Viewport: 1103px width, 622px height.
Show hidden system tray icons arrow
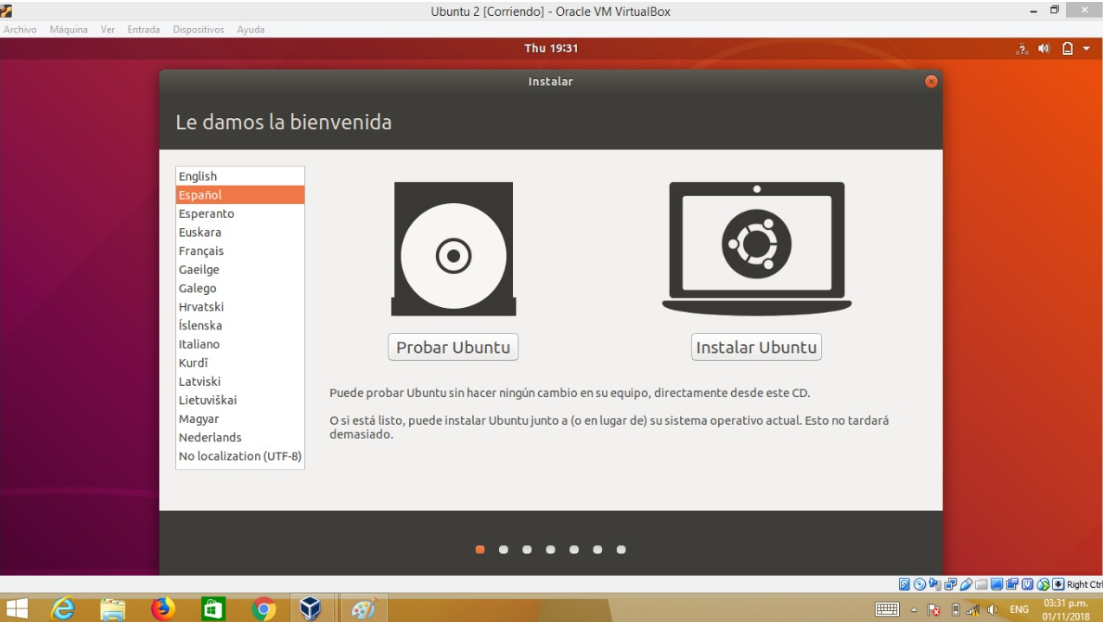pyautogui.click(x=914, y=610)
